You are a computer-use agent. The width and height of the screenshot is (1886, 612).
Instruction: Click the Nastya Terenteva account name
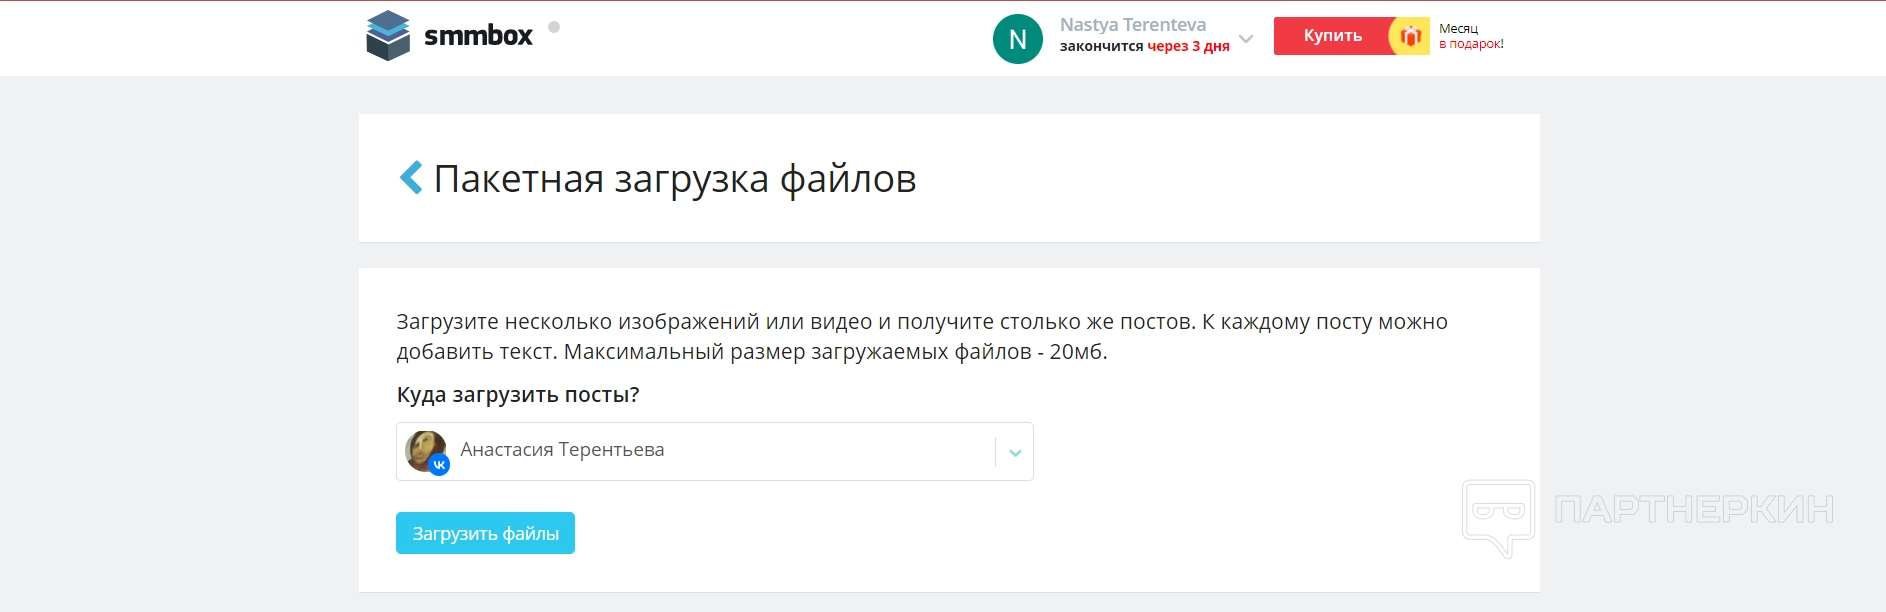(1133, 25)
